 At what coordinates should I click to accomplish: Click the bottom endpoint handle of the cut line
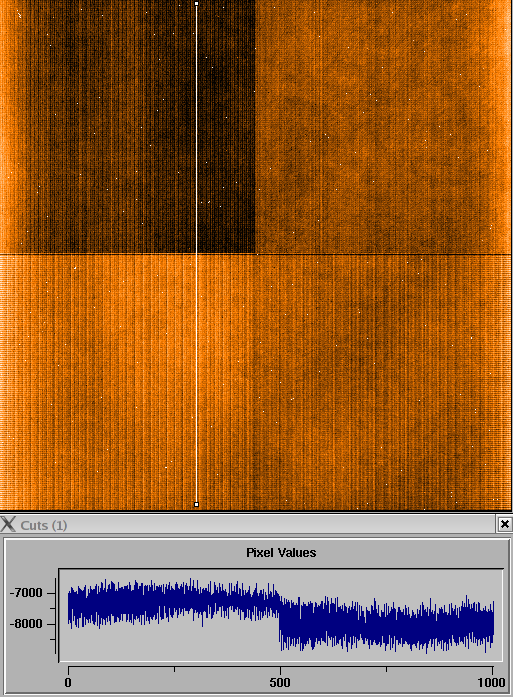pos(196,505)
